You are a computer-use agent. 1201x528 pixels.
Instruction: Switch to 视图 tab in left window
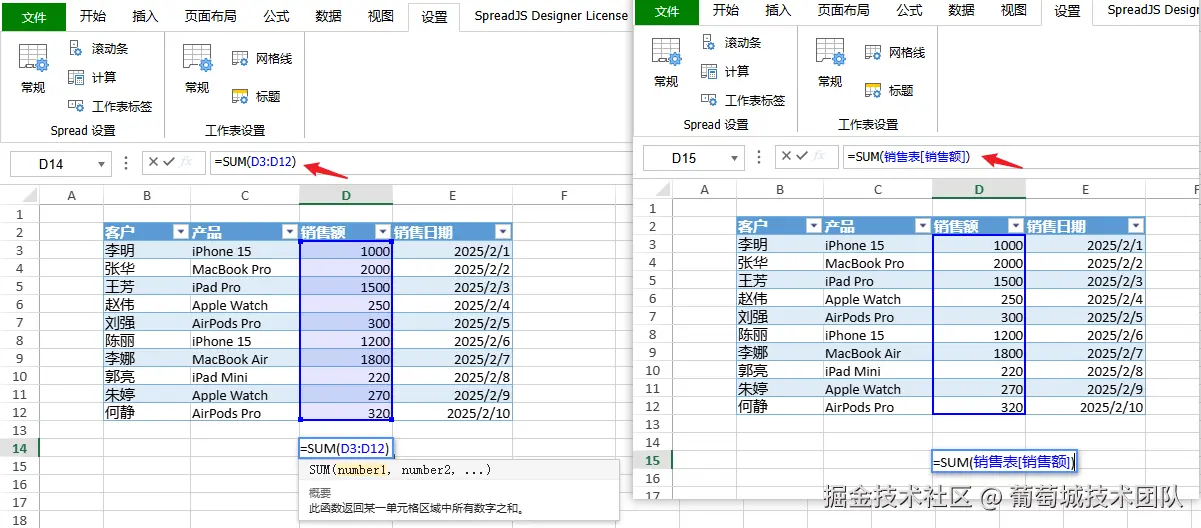(380, 16)
